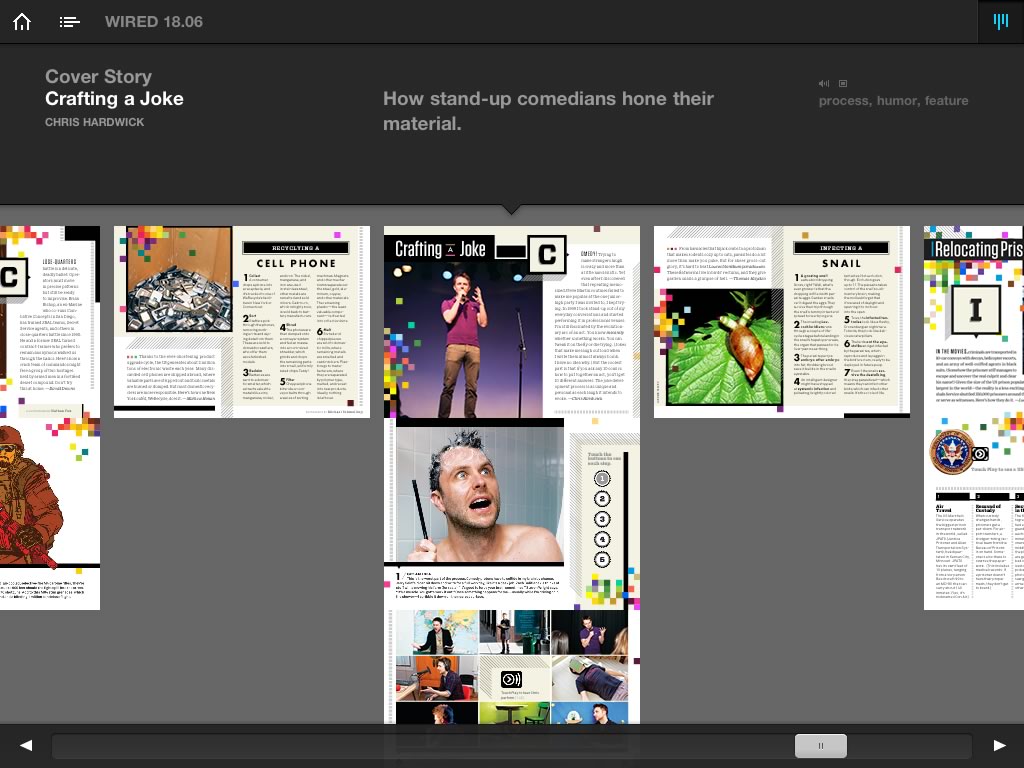
Task: Click the author name CHRIS HARDWICK
Action: [x=95, y=122]
